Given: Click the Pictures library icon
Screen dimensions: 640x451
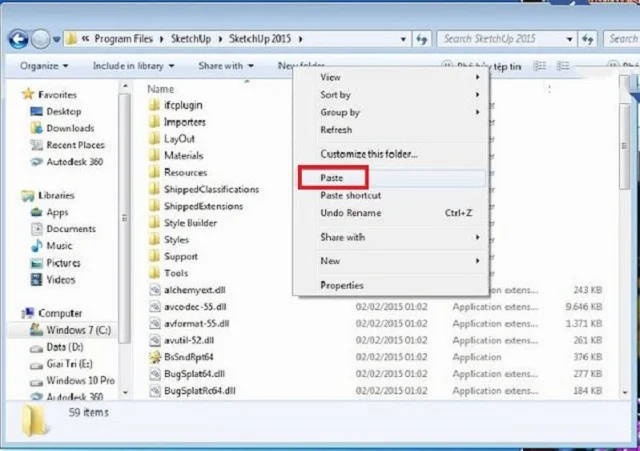Looking at the screenshot, I should tap(36, 263).
